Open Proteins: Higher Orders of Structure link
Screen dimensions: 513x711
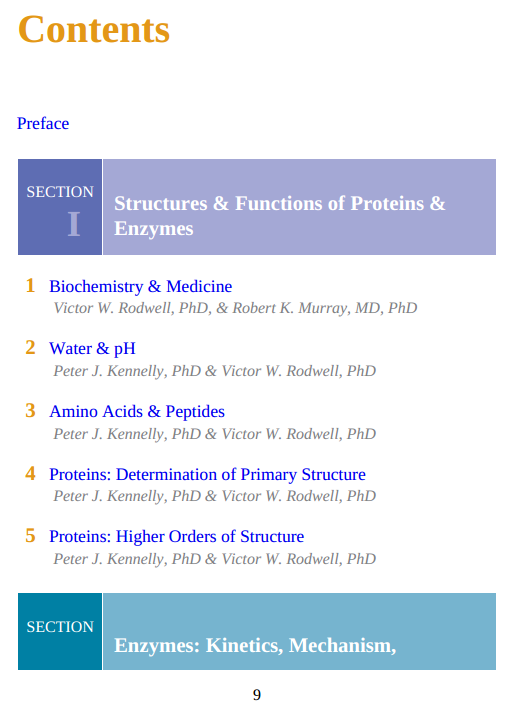pos(176,536)
